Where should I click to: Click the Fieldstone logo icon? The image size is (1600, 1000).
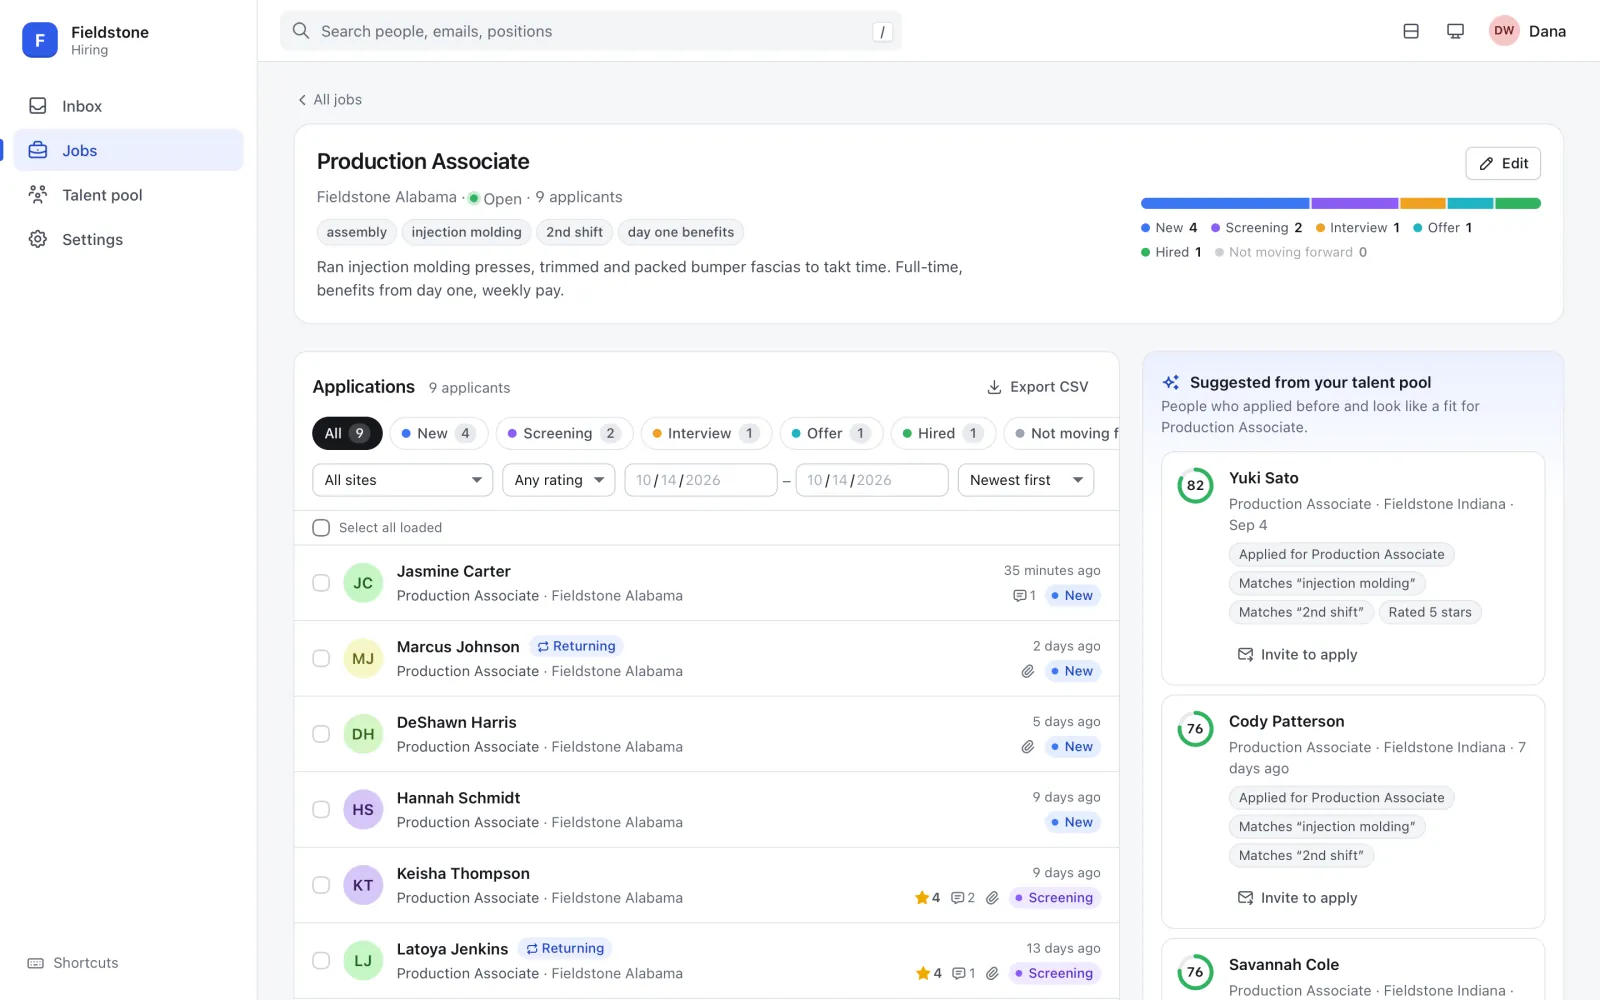pyautogui.click(x=40, y=40)
